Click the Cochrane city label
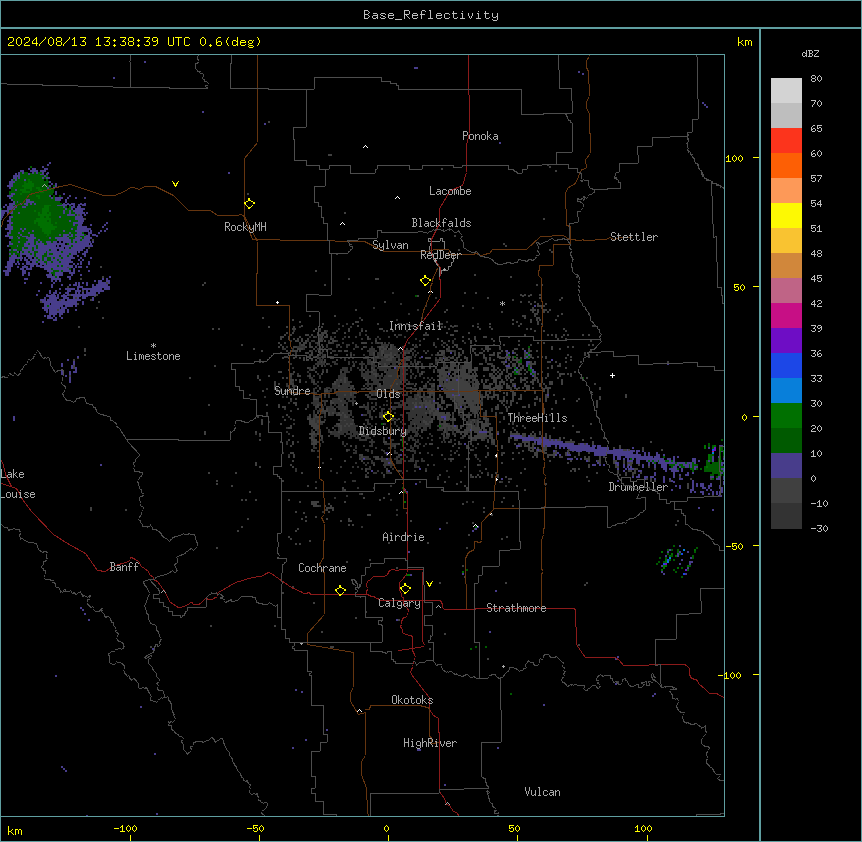Image resolution: width=862 pixels, height=842 pixels. point(322,568)
